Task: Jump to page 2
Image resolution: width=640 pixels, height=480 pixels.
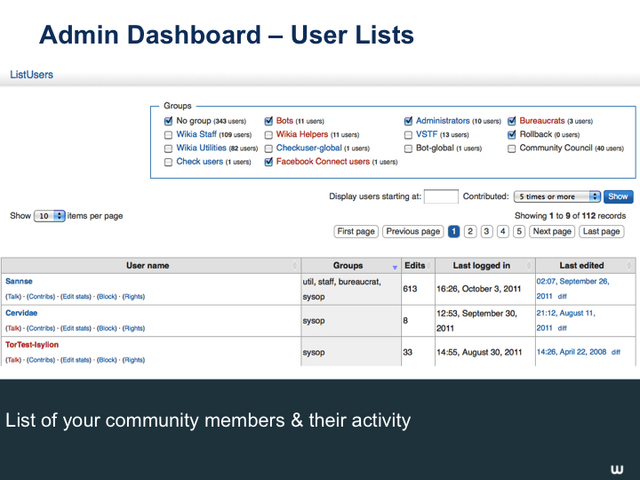Action: pyautogui.click(x=470, y=231)
